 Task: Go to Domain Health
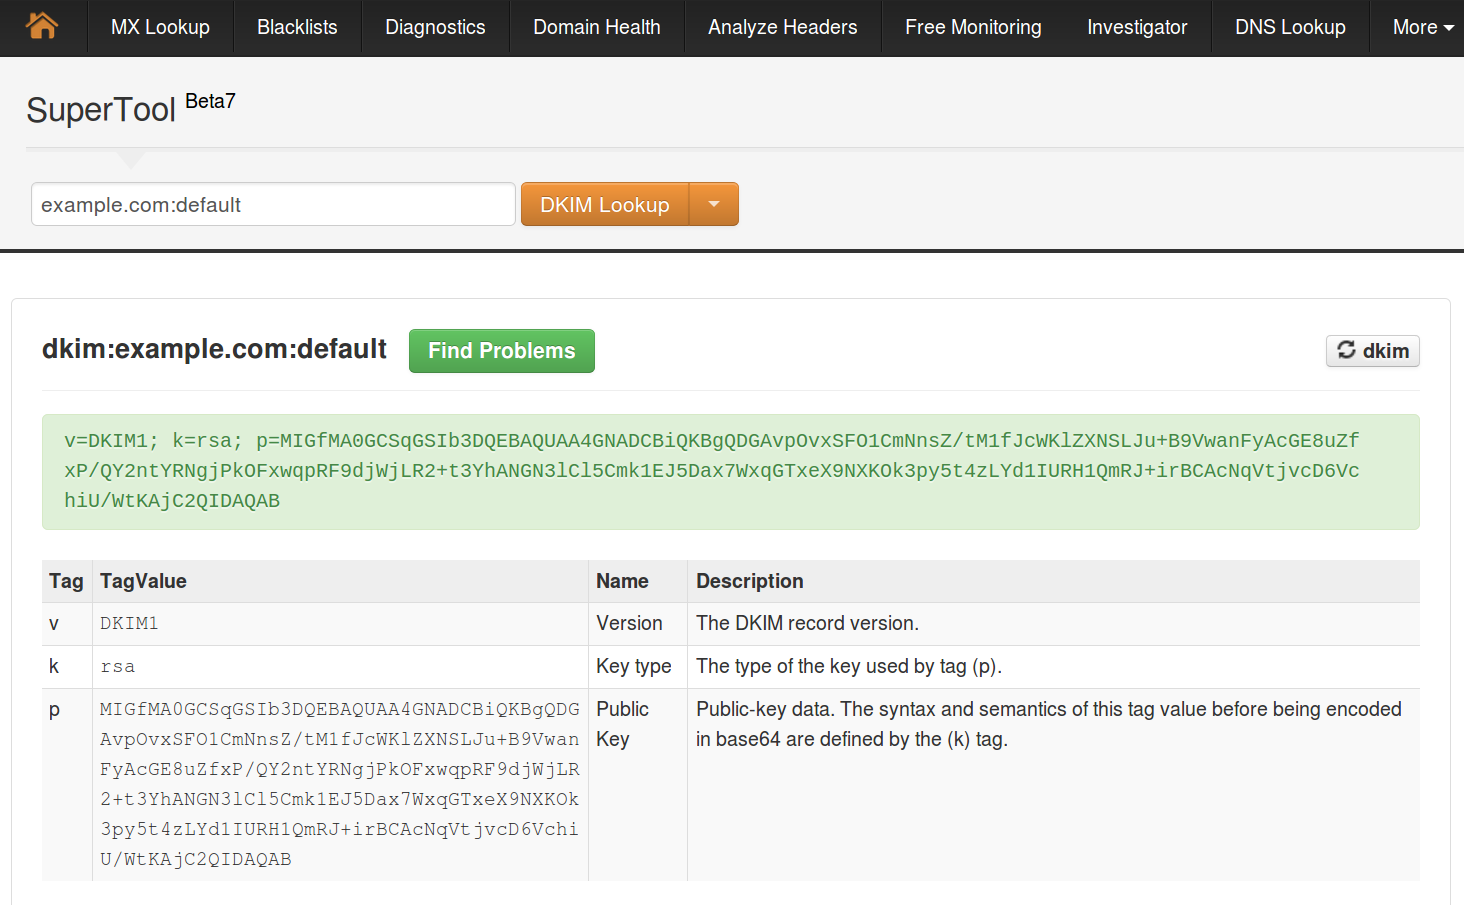point(597,27)
